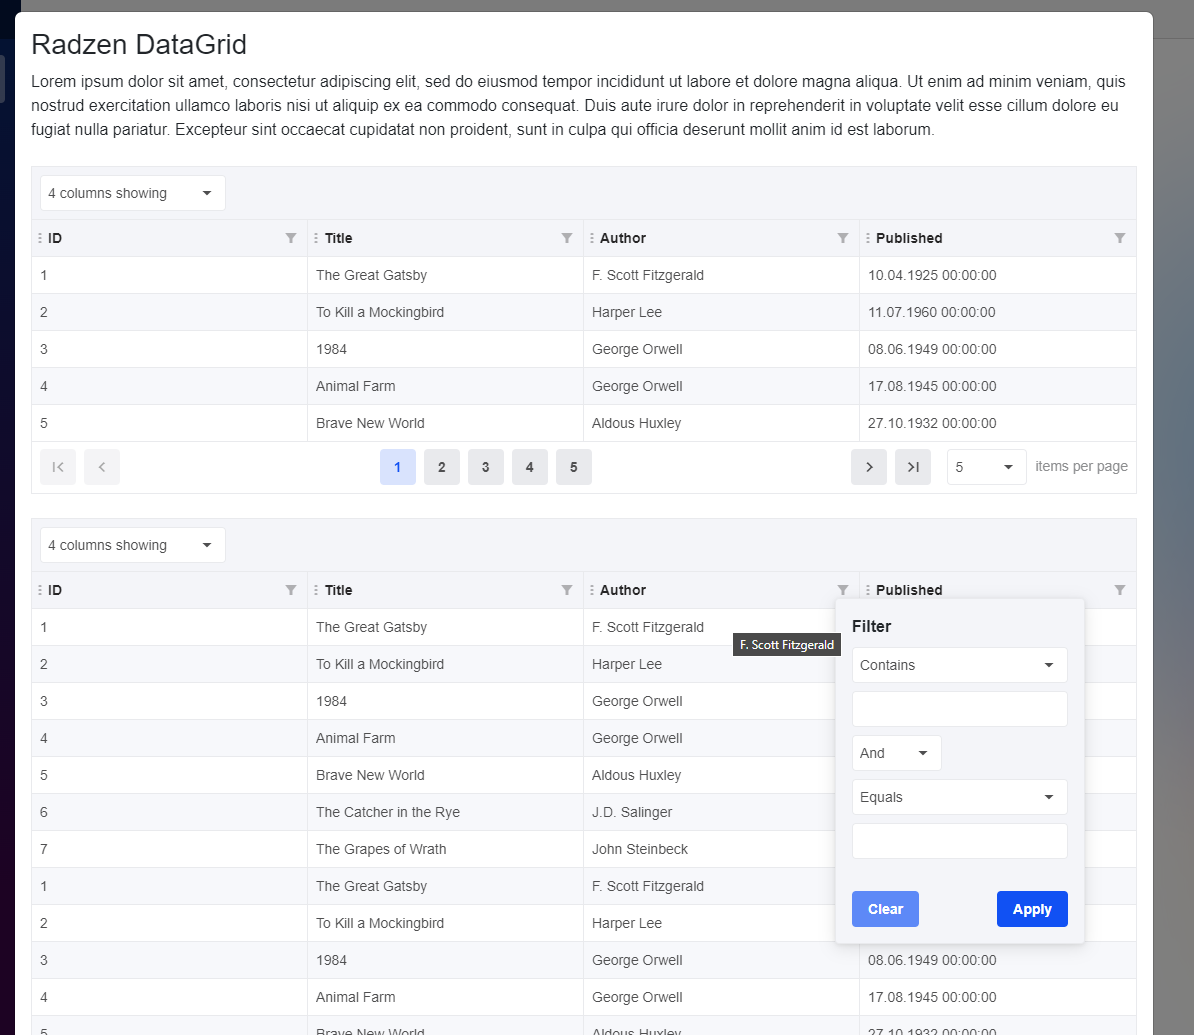This screenshot has width=1194, height=1035.
Task: Go to next page of the pager
Action: click(869, 467)
